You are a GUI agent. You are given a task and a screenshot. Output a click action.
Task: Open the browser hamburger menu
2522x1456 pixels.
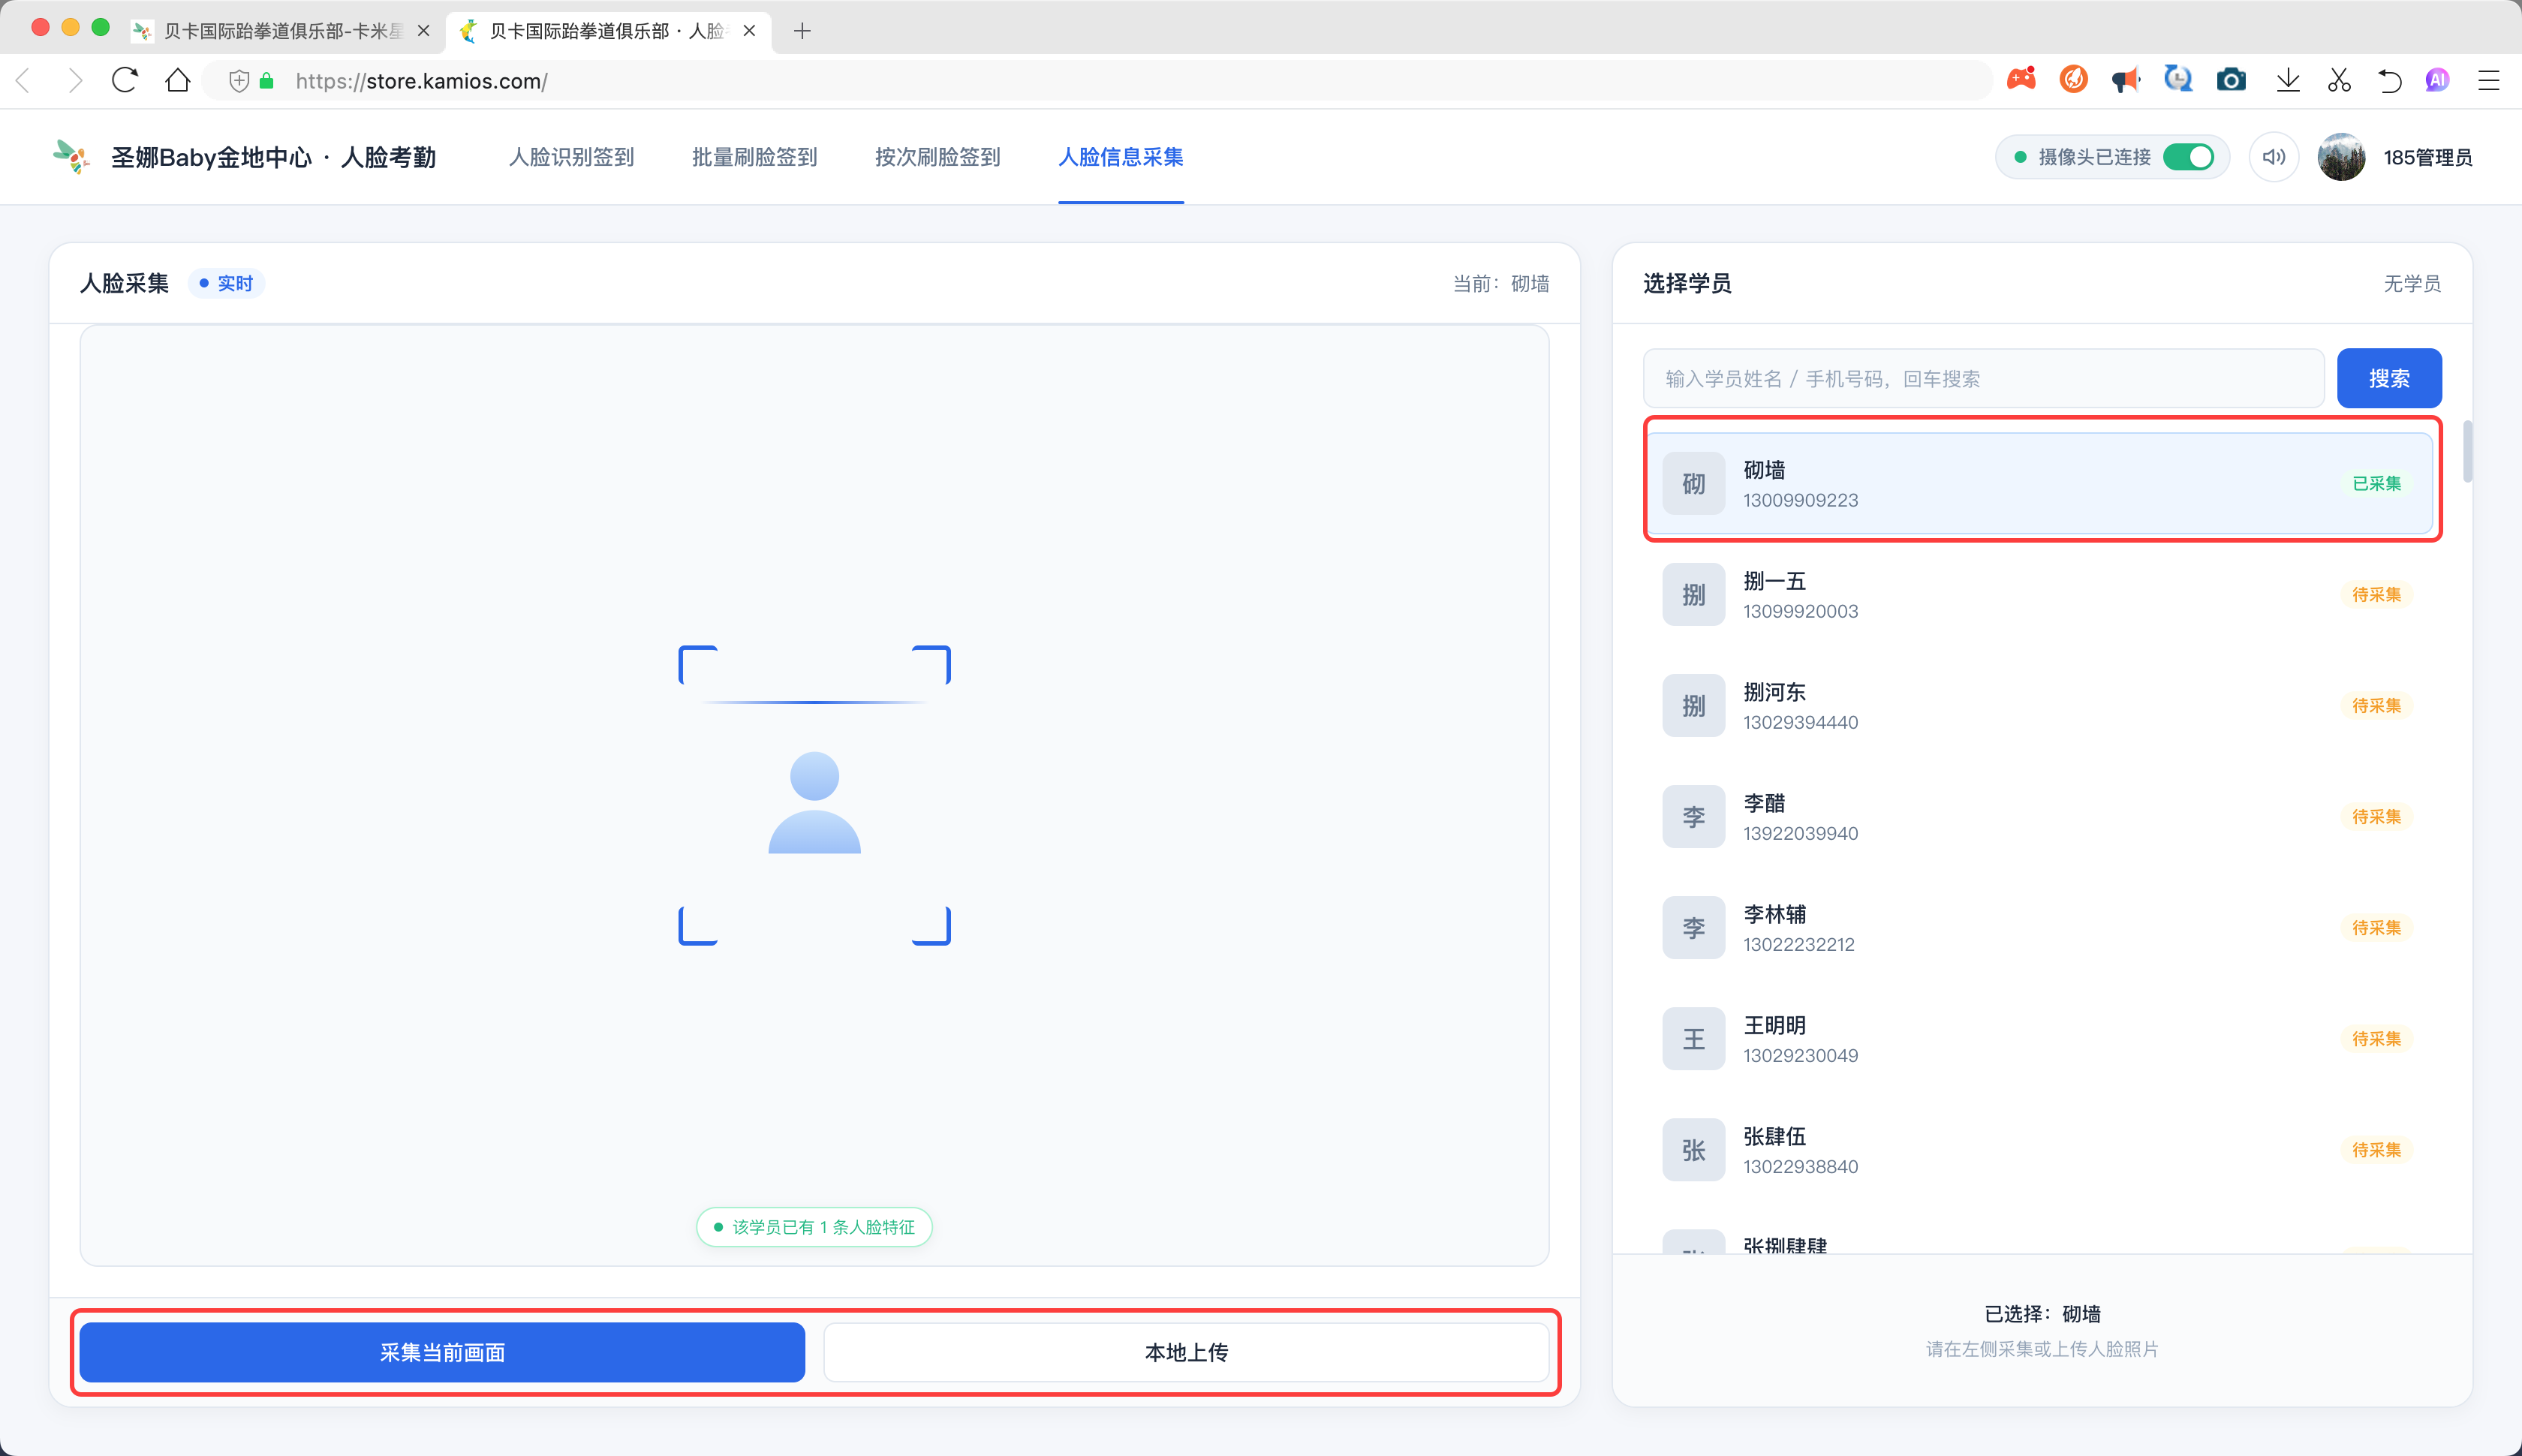coord(2489,80)
